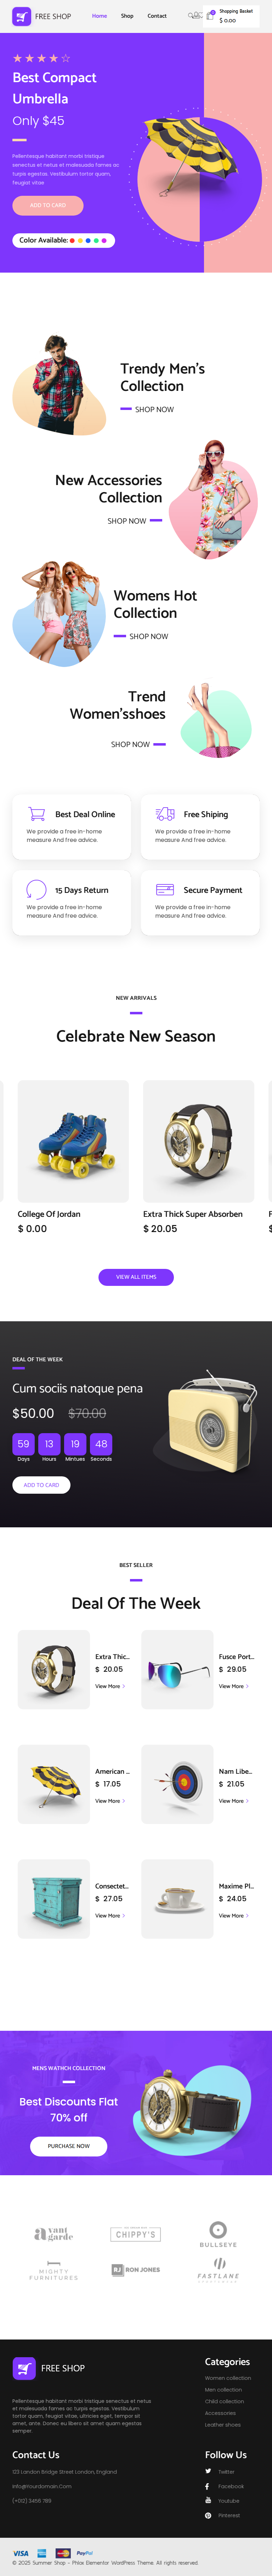The height and width of the screenshot is (2576, 272).
Task: Open the Youtube icon in footer
Action: [x=208, y=2500]
